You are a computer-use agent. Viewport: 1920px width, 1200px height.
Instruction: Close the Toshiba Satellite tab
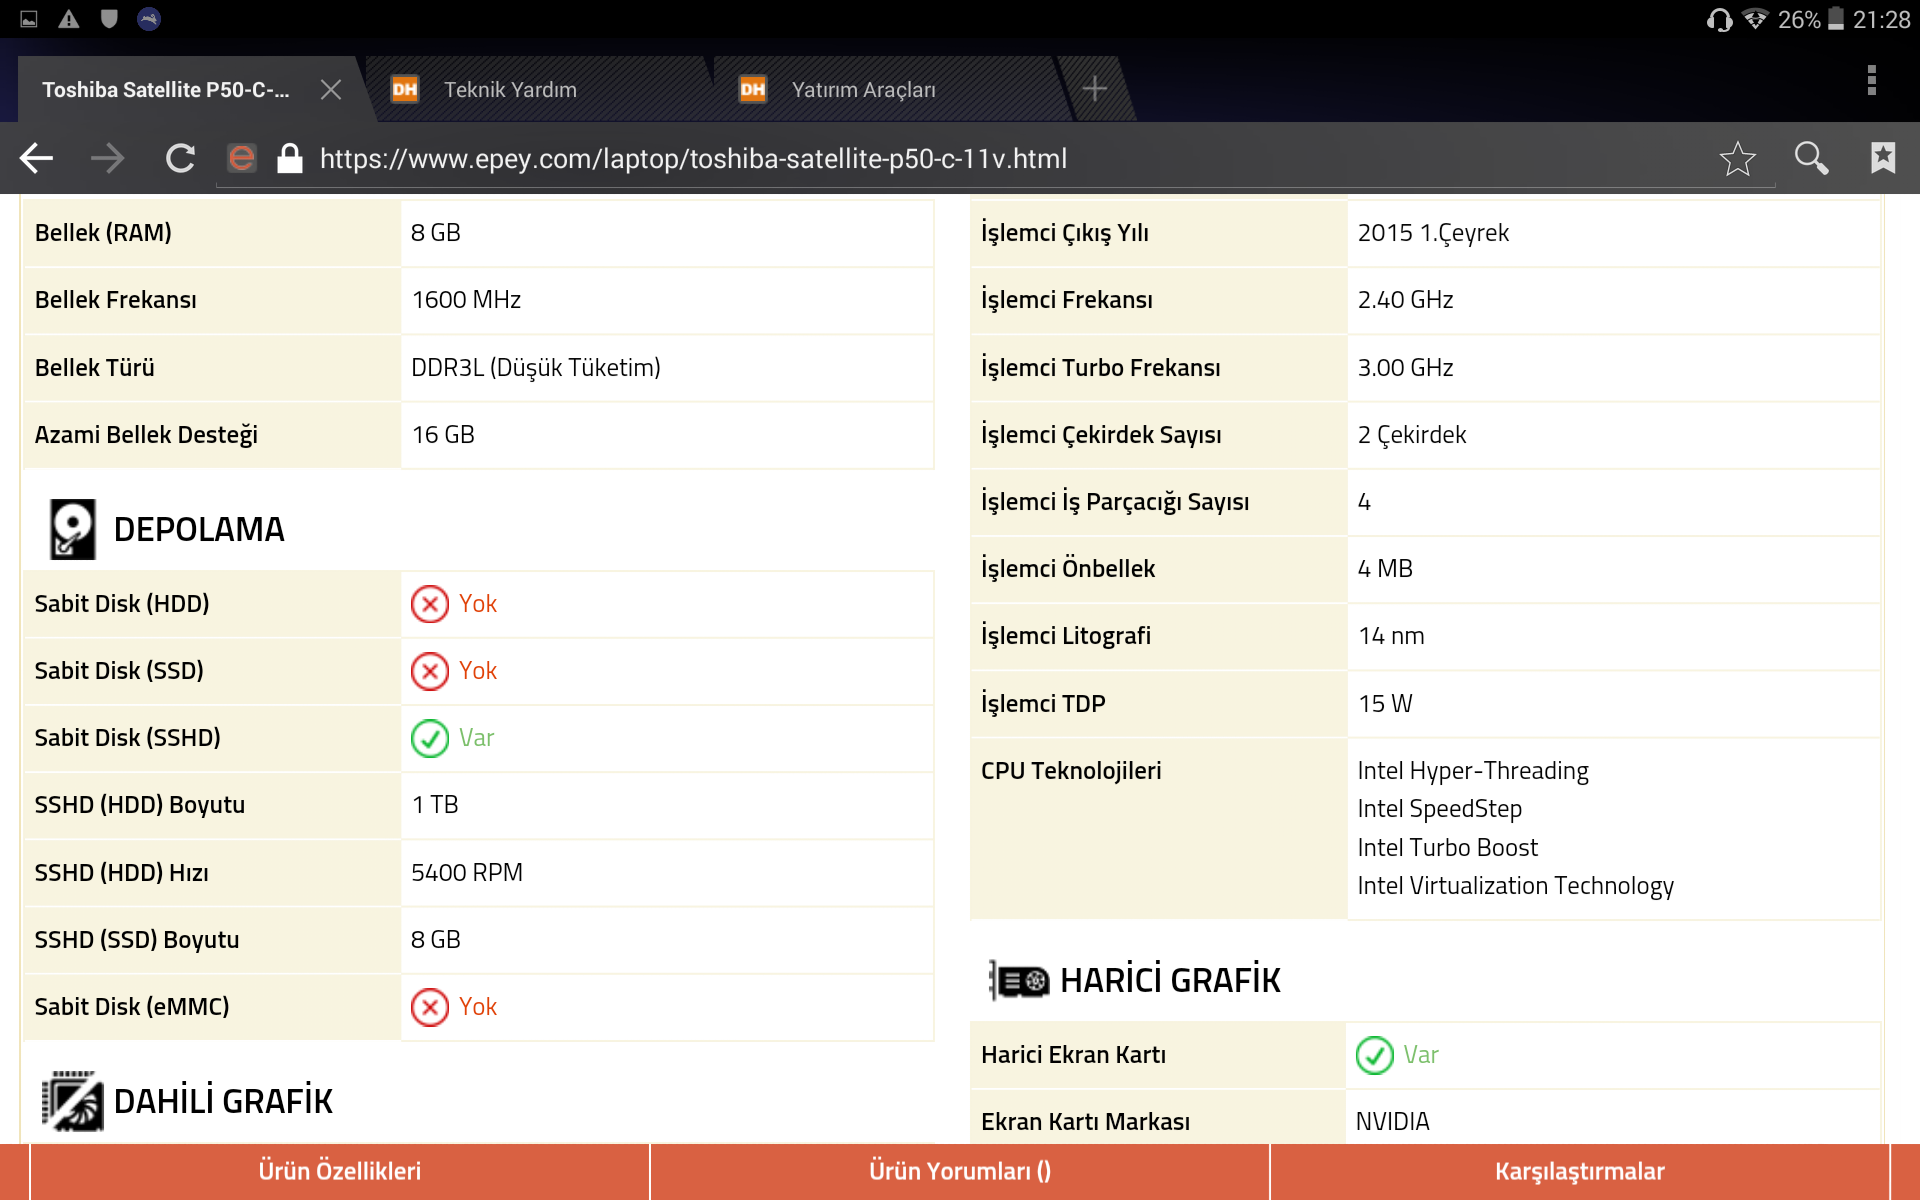pyautogui.click(x=331, y=90)
